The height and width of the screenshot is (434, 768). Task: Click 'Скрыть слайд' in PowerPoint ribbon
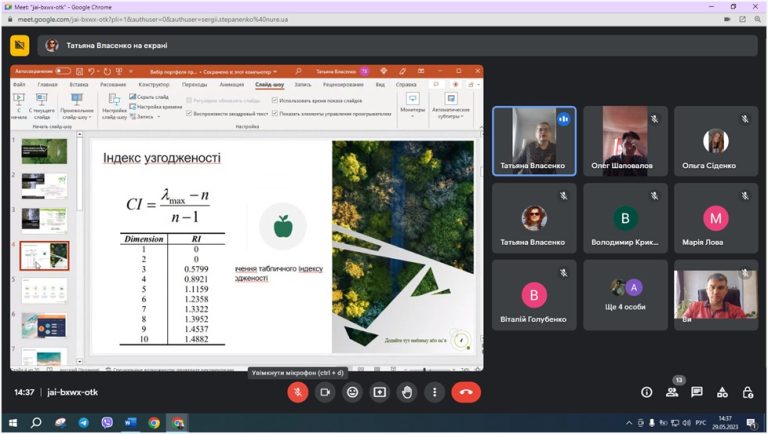click(149, 97)
